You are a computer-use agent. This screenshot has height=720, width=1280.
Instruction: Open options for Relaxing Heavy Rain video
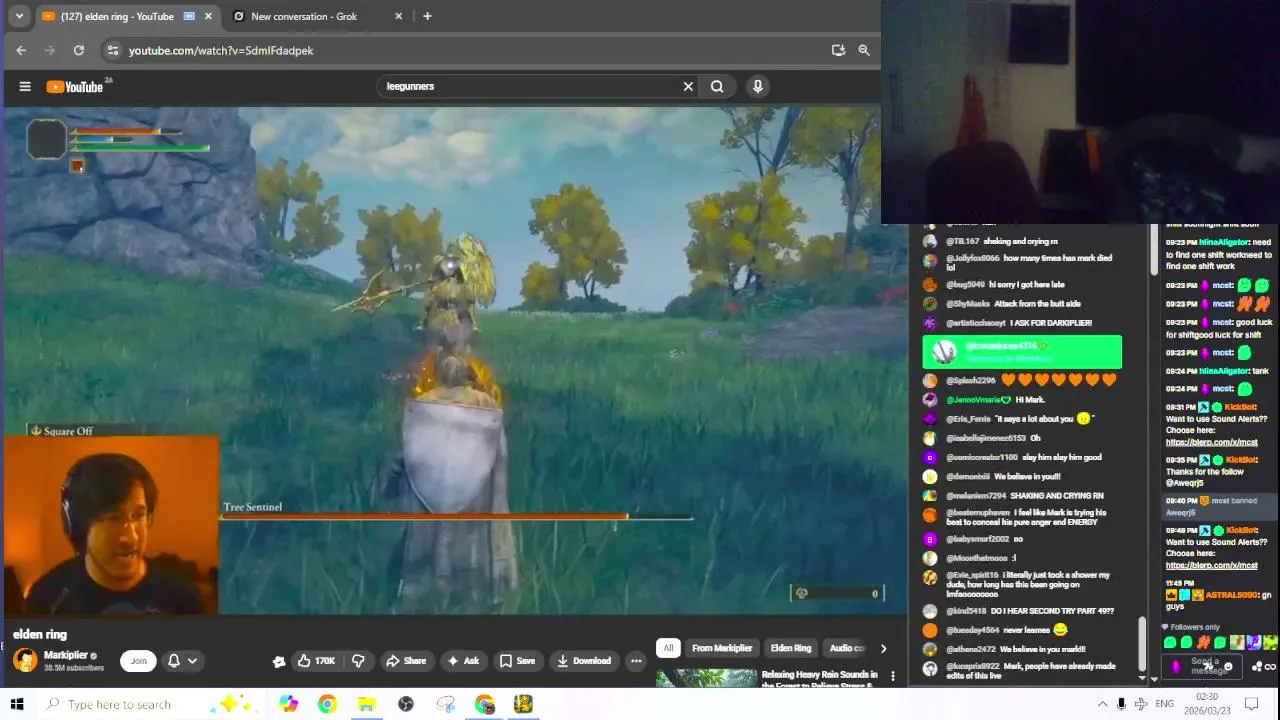point(893,677)
